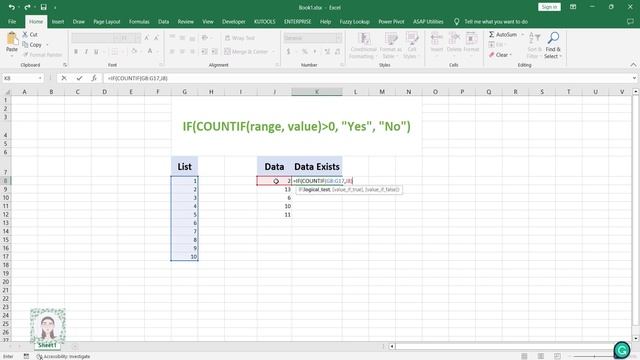Open the Developer tab
Viewport: 640px width, 360px height.
(233, 22)
